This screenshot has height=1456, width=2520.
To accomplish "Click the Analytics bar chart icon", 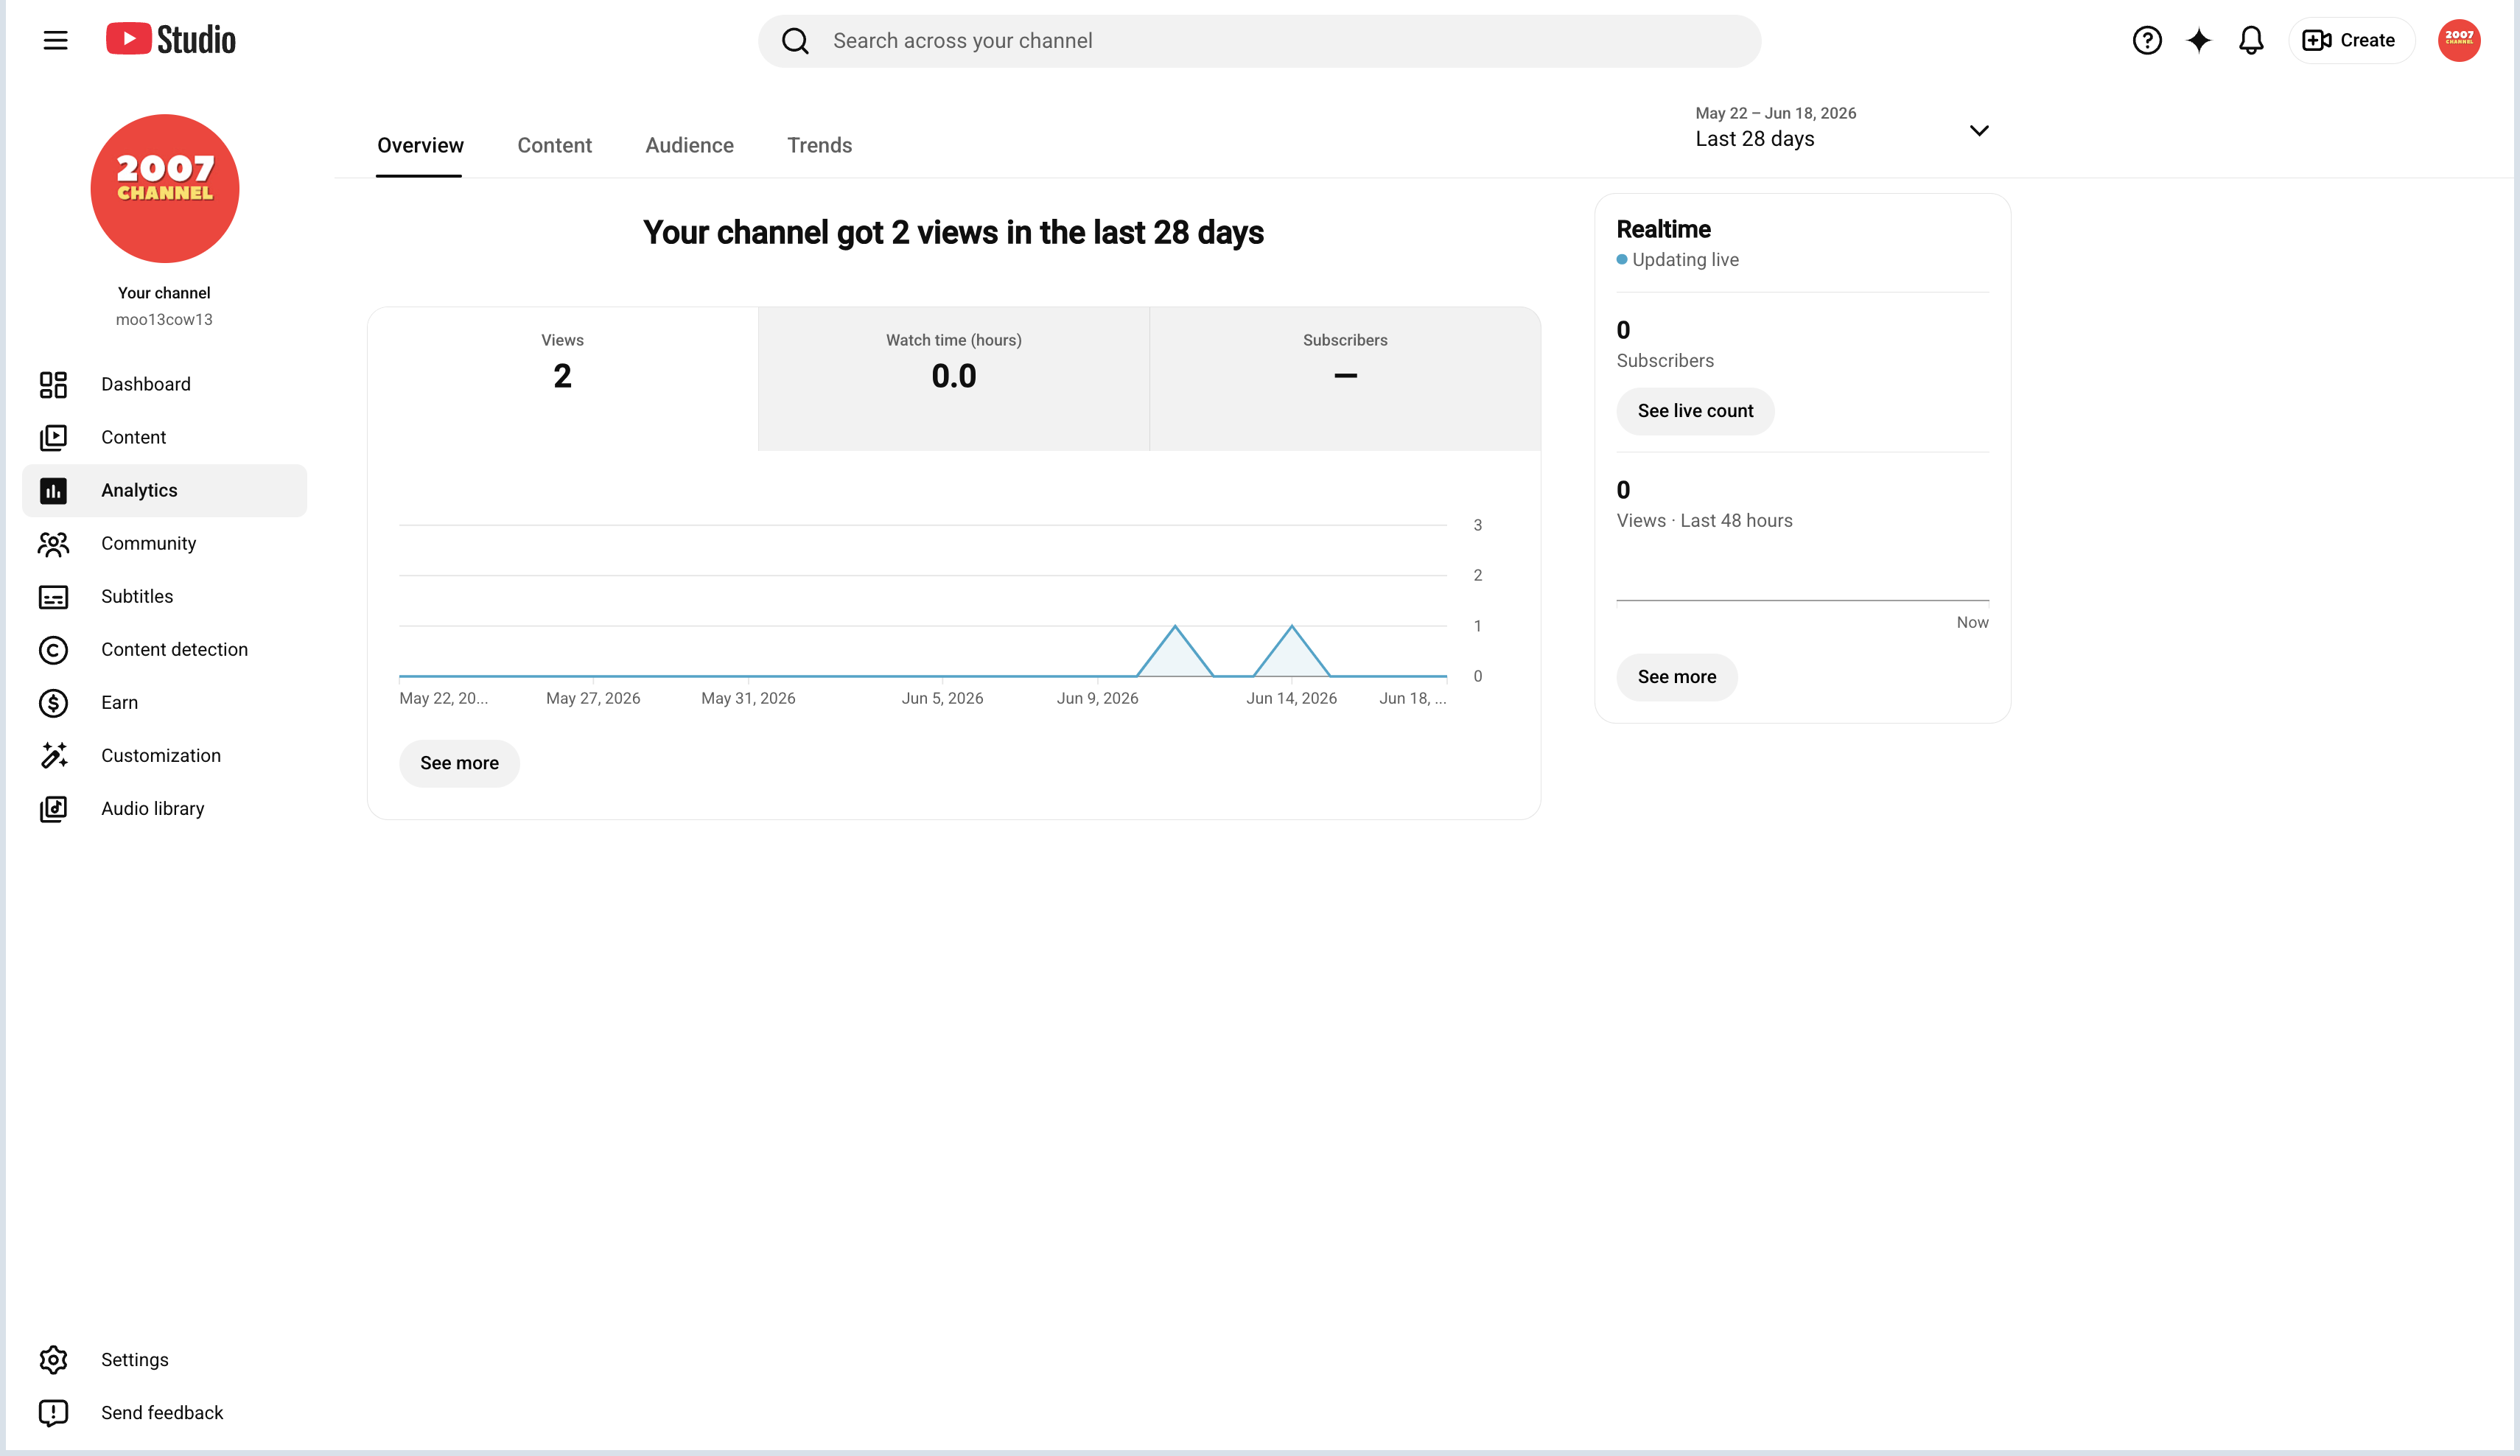I will 53,490.
